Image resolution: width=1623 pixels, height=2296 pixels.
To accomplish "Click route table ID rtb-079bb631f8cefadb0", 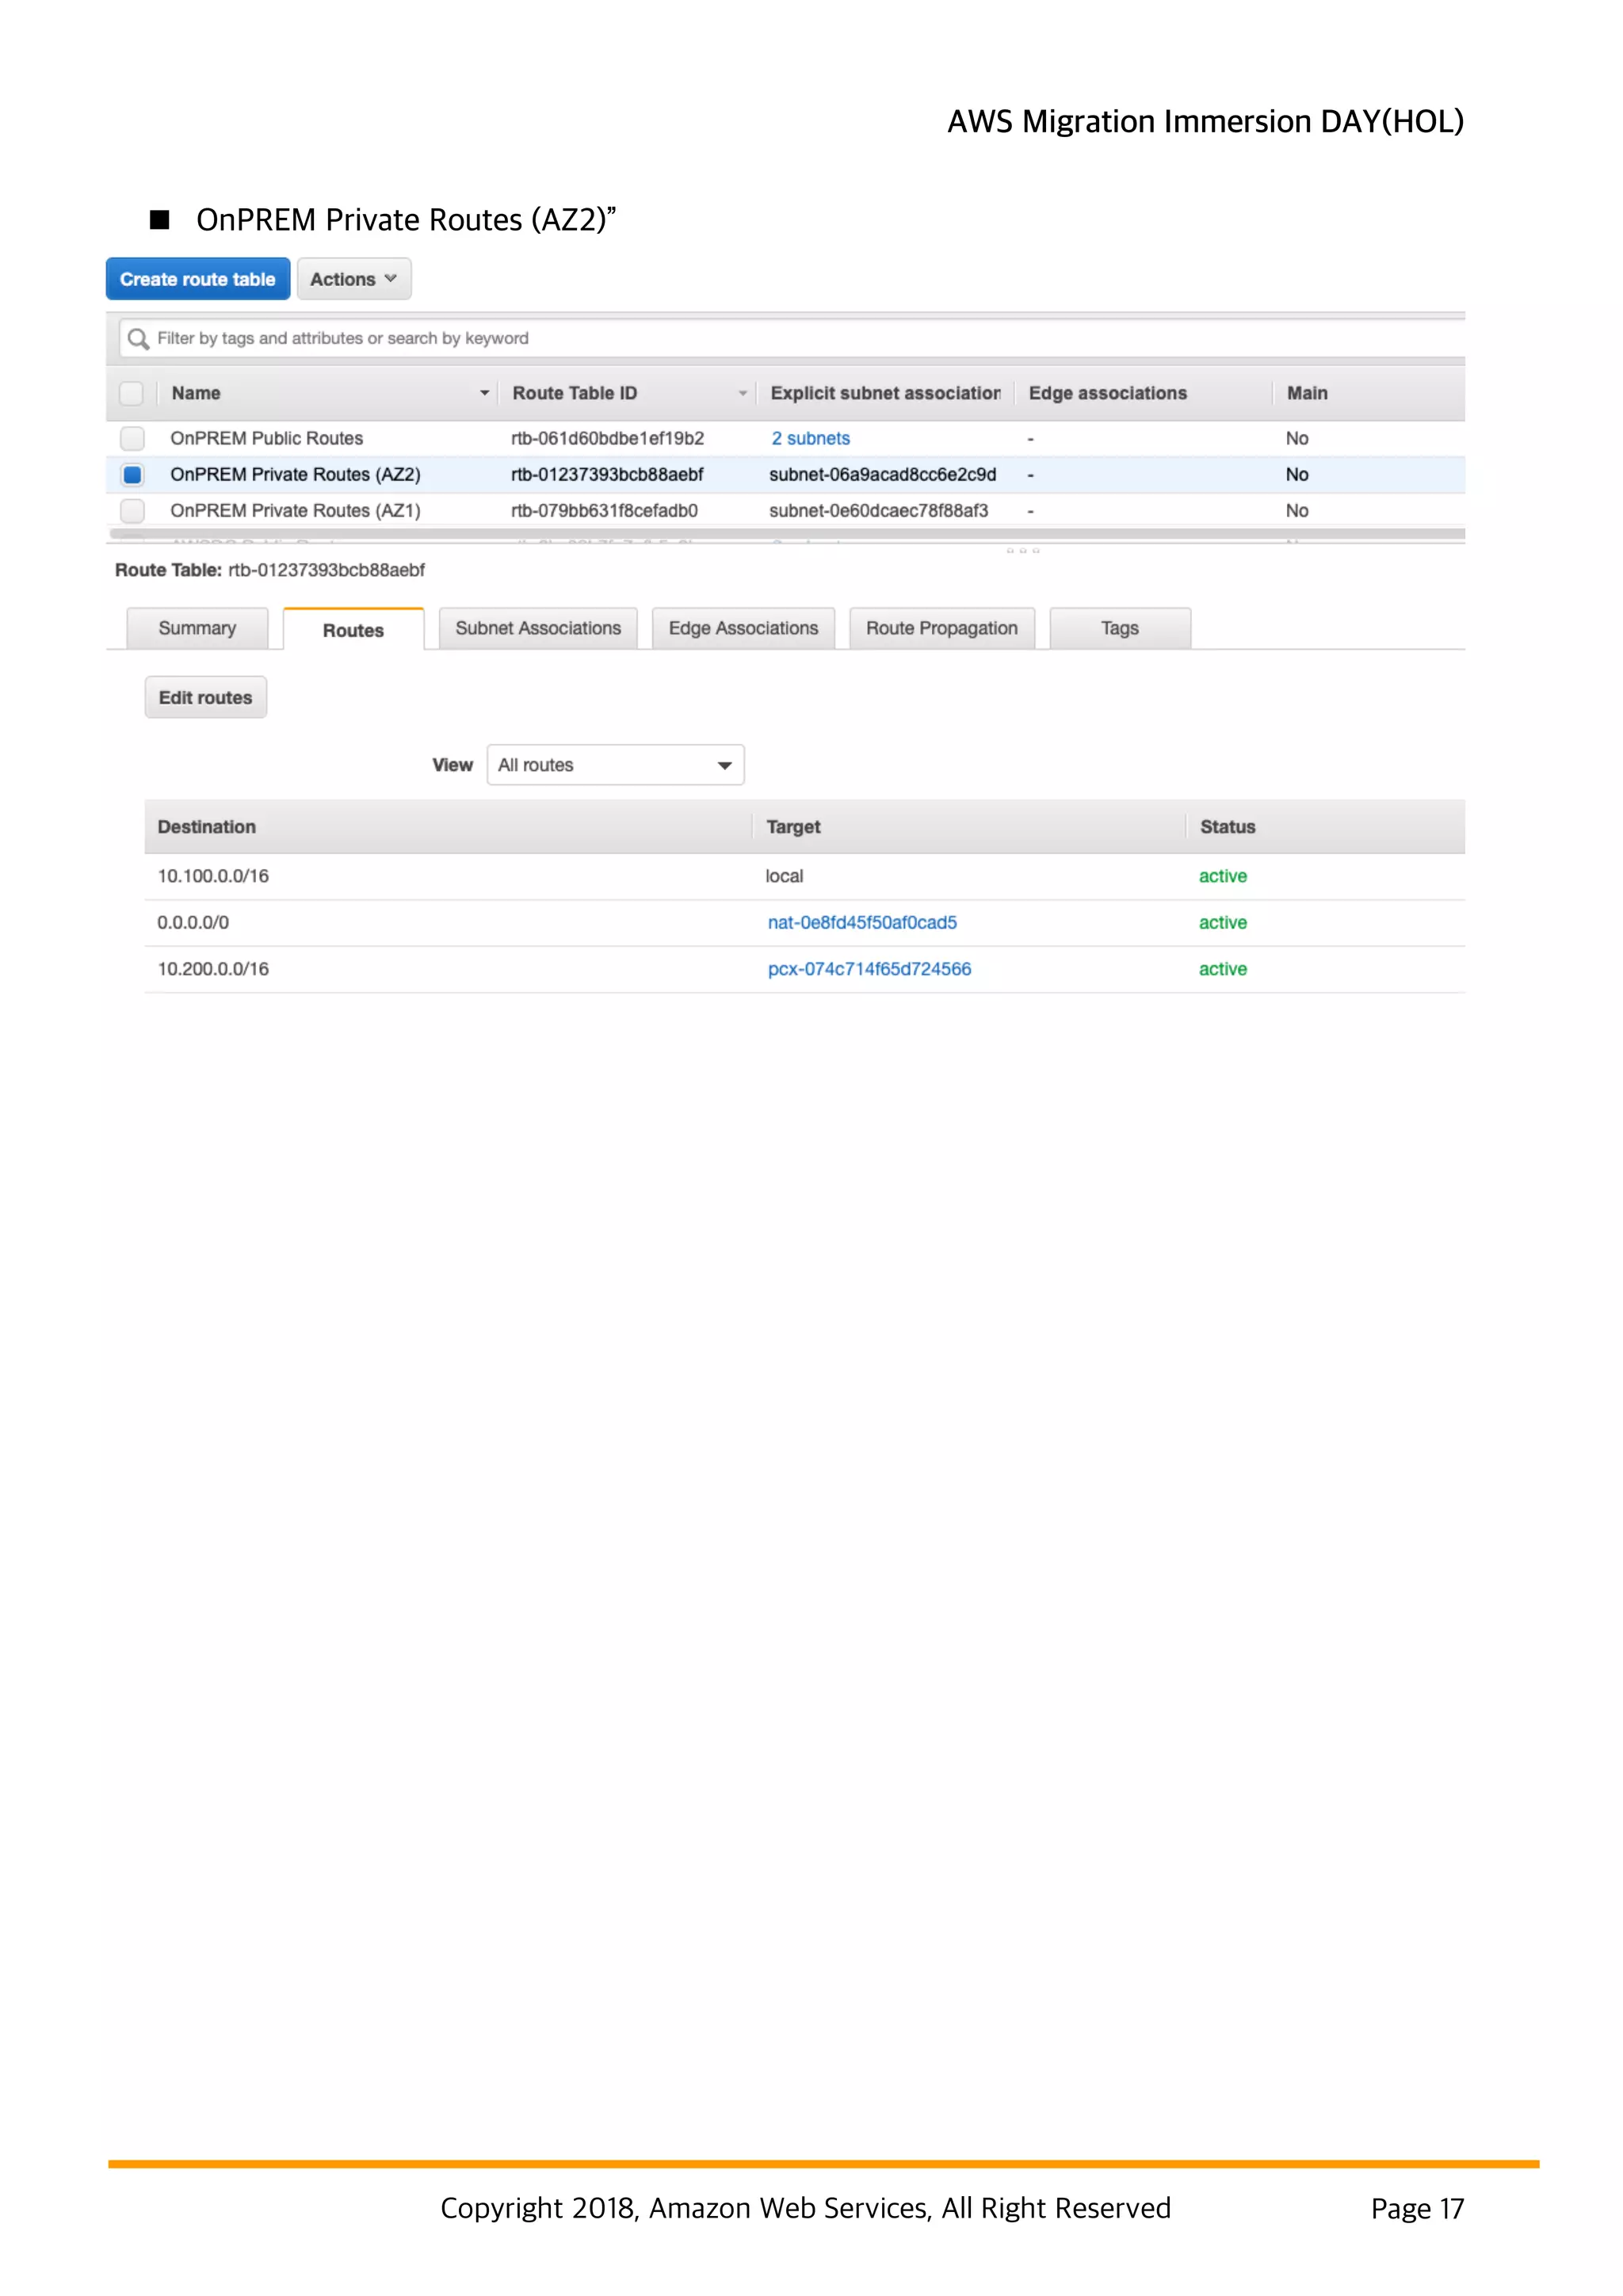I will (x=604, y=510).
